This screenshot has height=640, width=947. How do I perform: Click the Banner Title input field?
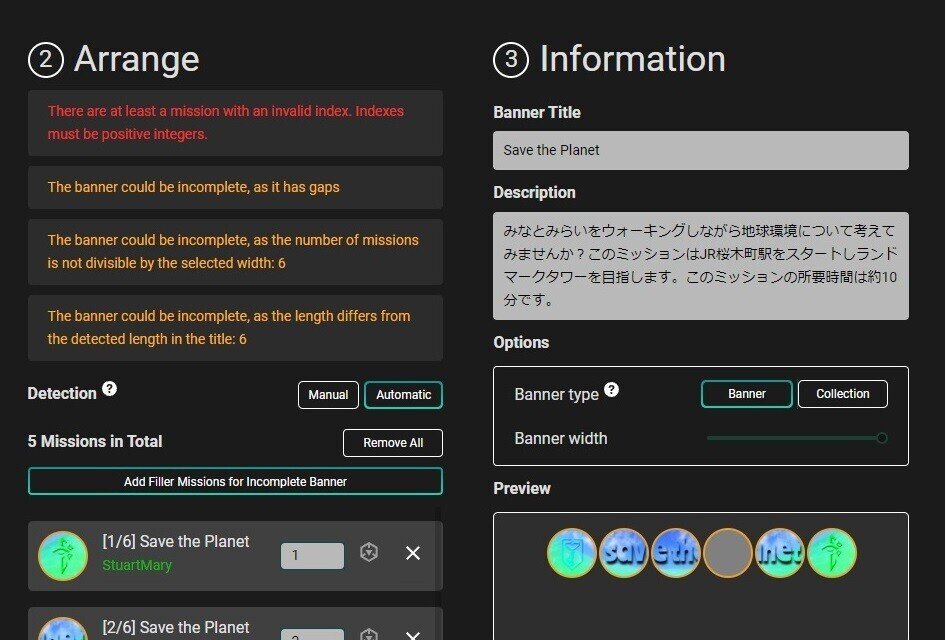(700, 150)
